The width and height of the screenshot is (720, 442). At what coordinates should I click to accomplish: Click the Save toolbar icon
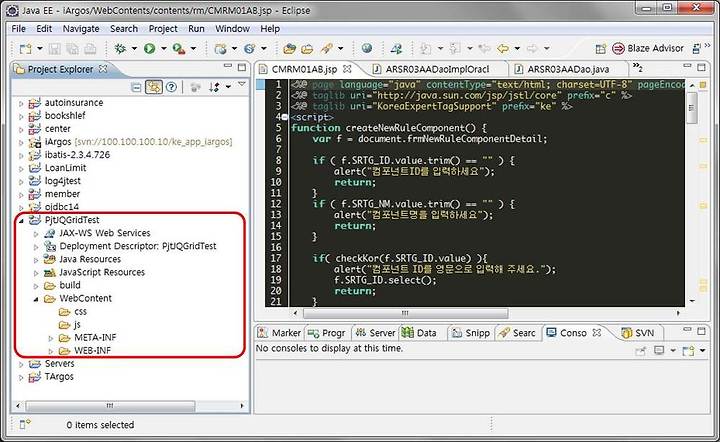coord(55,48)
